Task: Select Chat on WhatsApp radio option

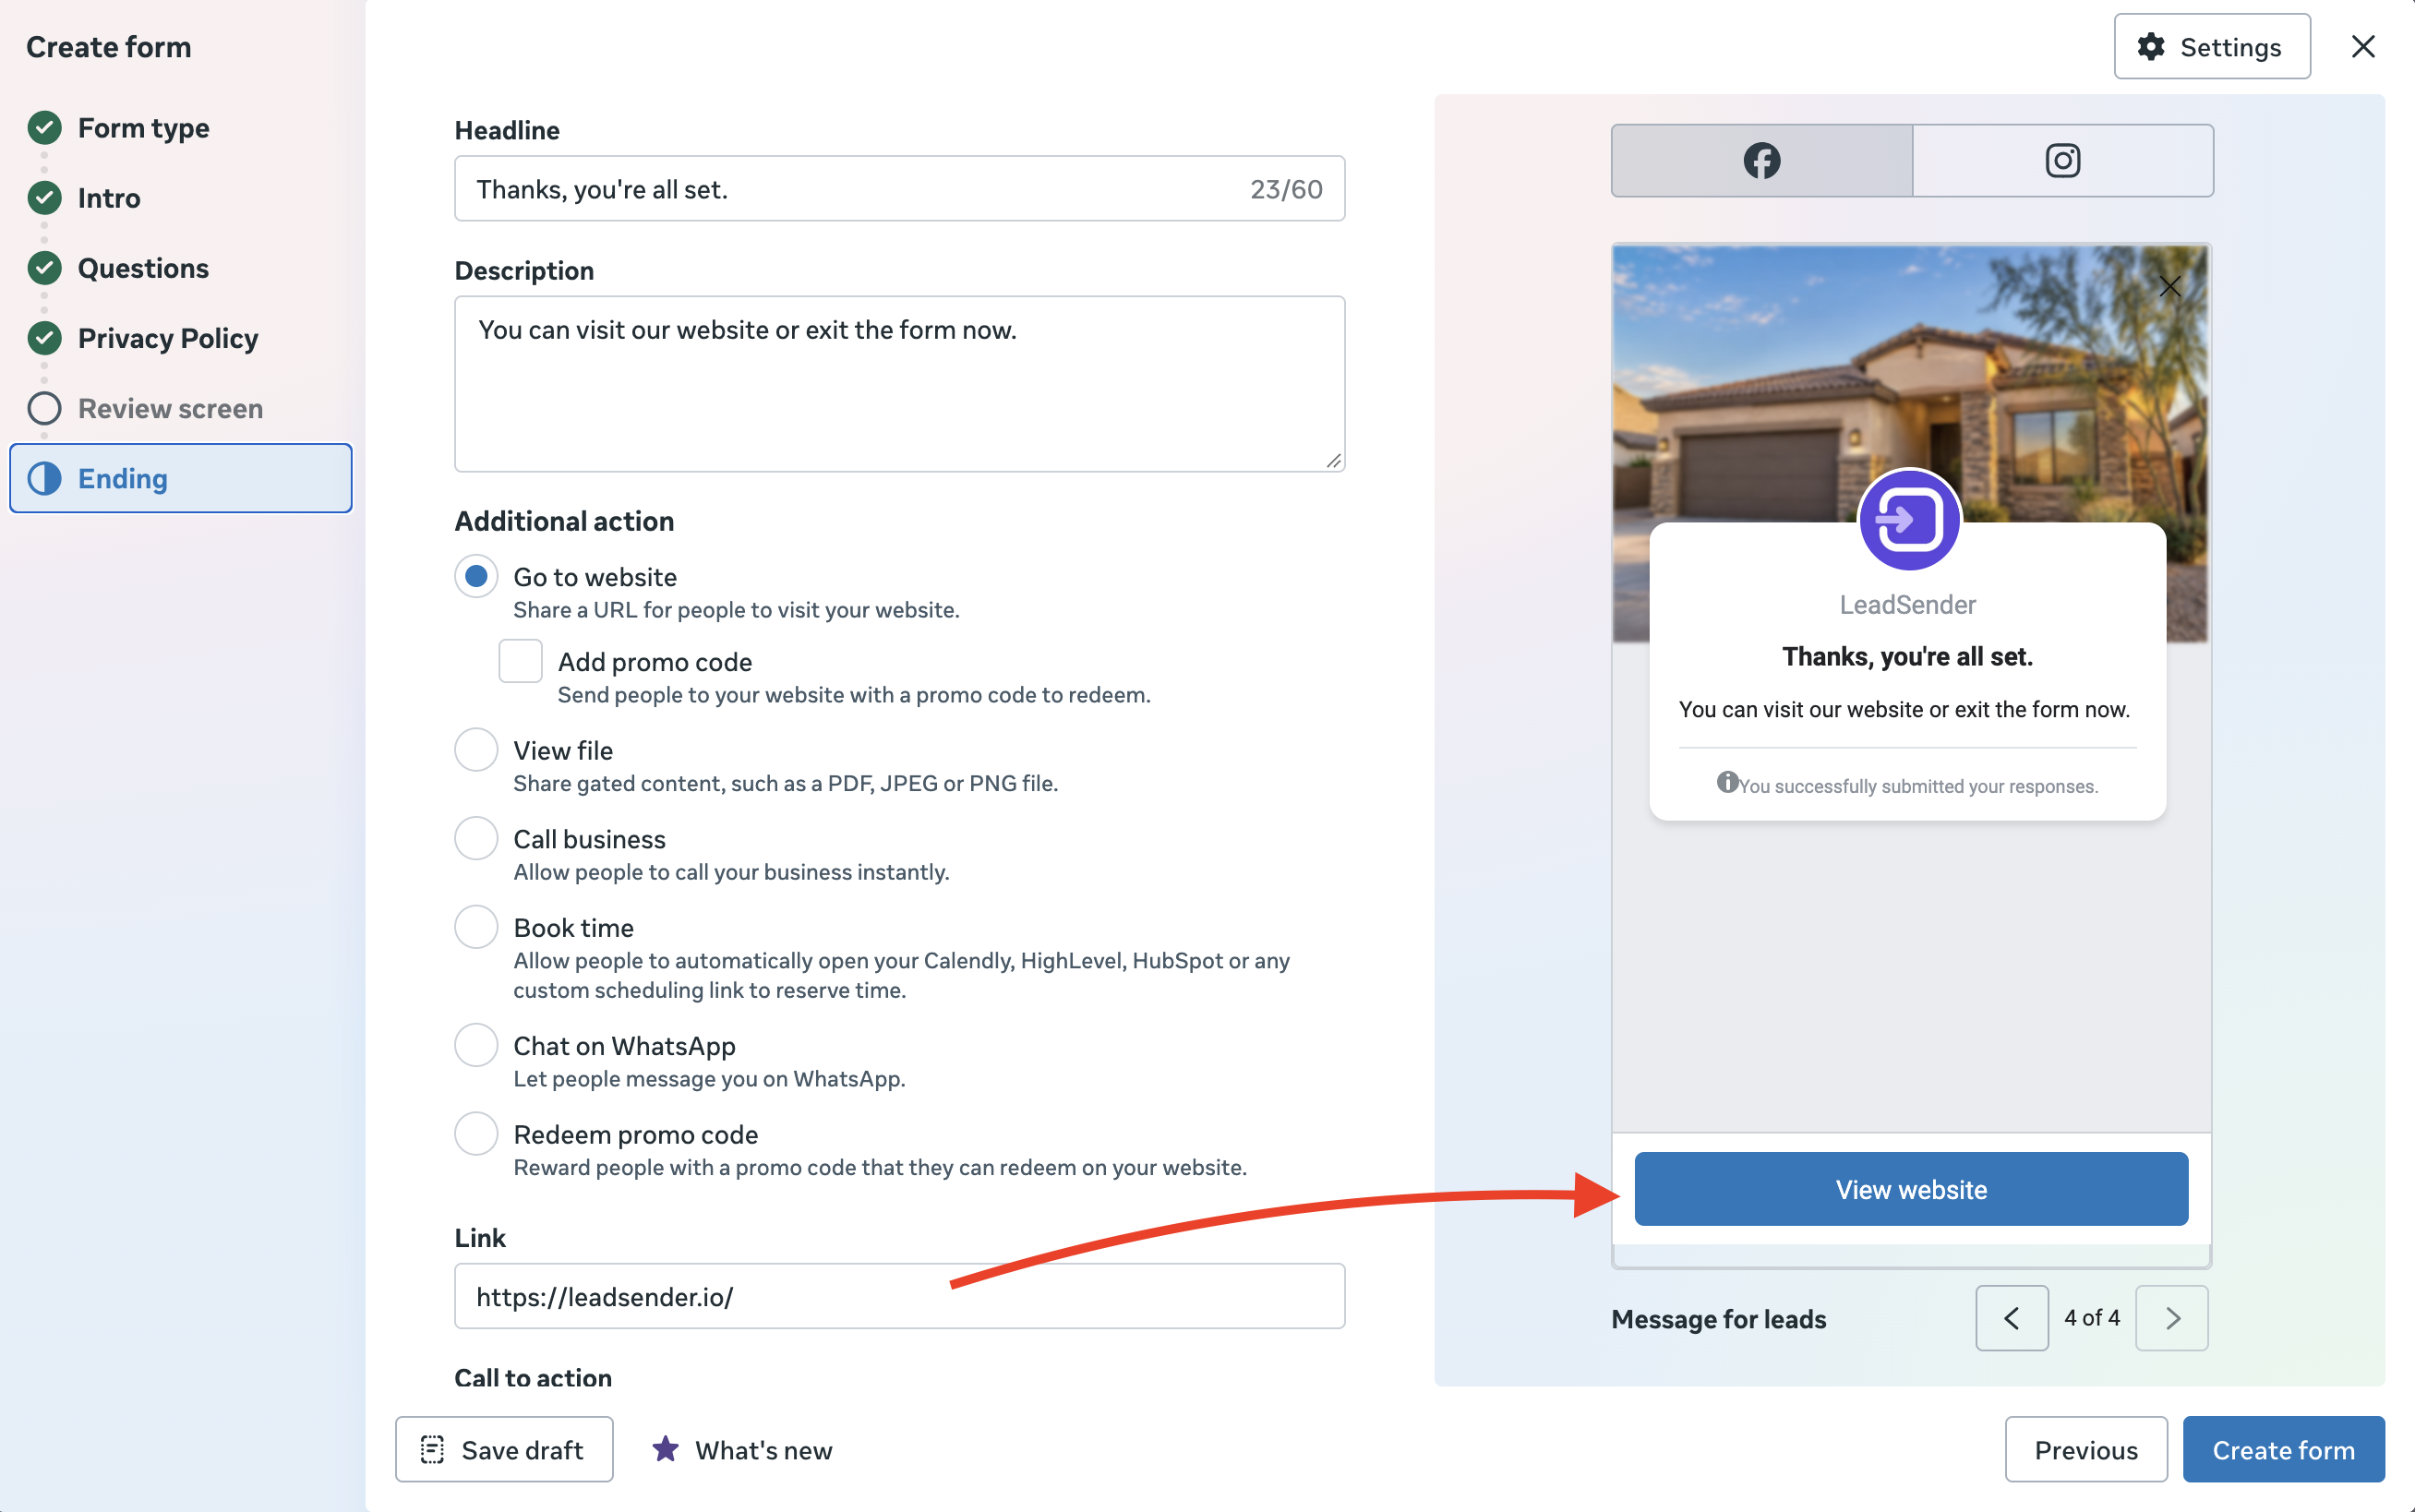Action: point(476,1045)
